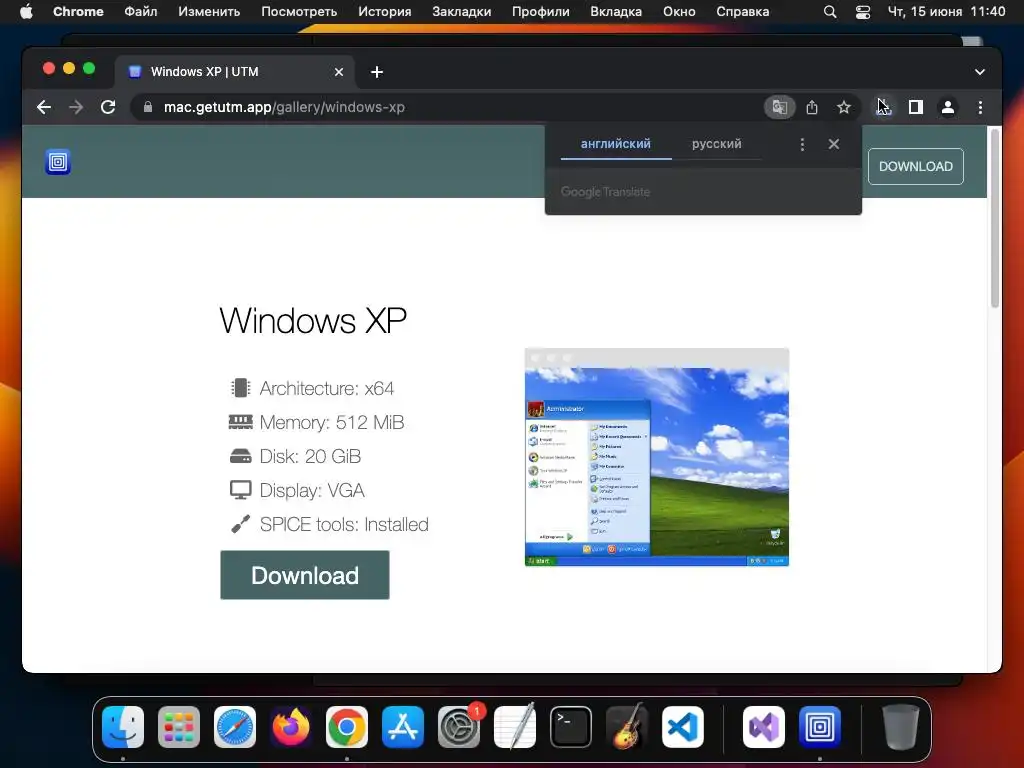Launch GarageBand from the Dock
This screenshot has width=1024, height=768.
click(x=627, y=727)
